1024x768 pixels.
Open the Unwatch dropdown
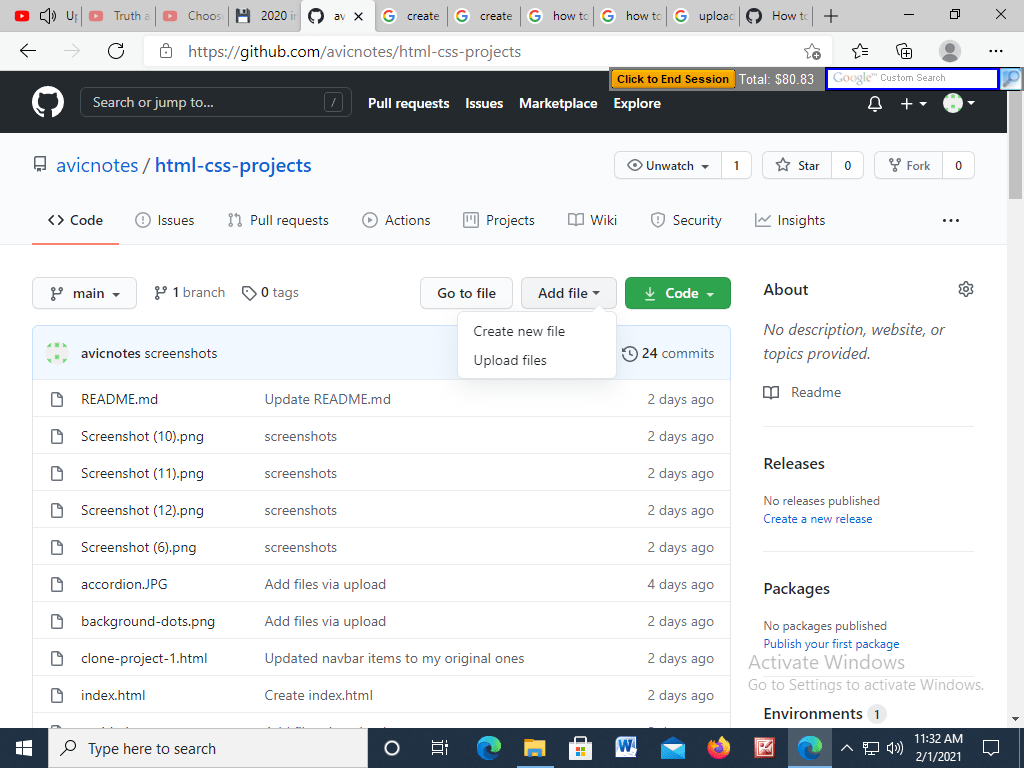tap(666, 165)
